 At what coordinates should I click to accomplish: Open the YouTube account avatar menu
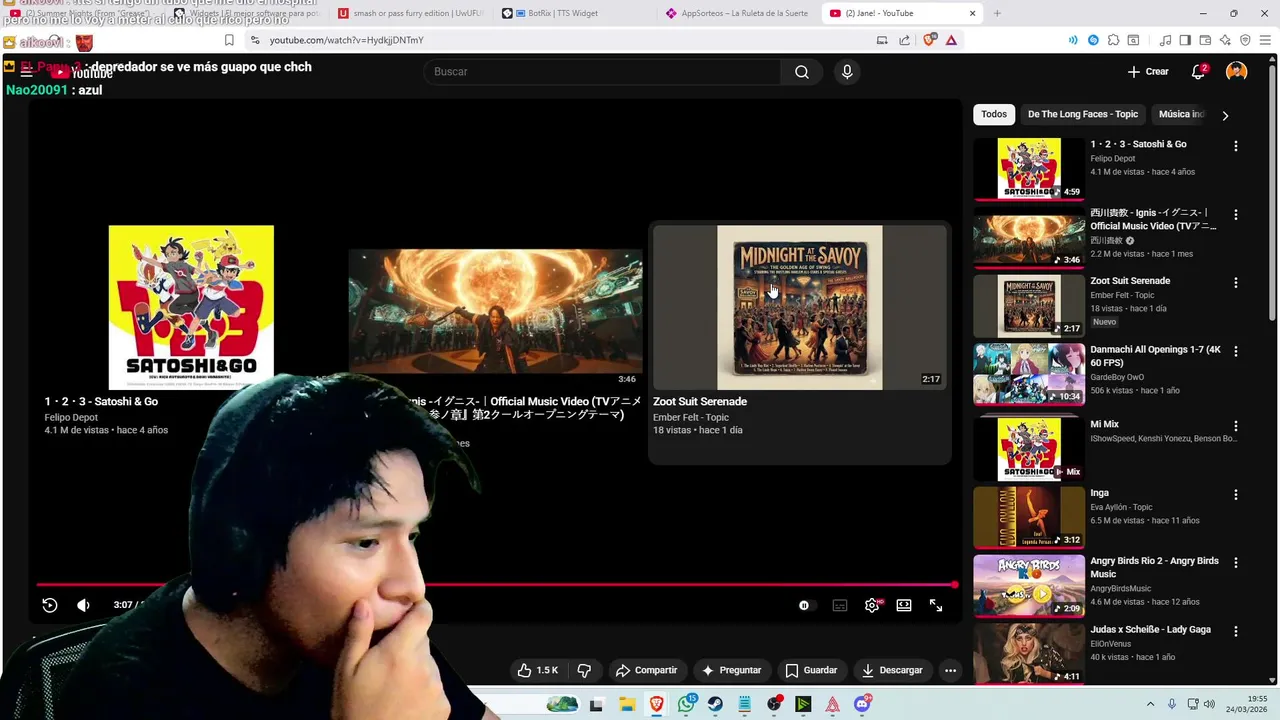coord(1237,72)
